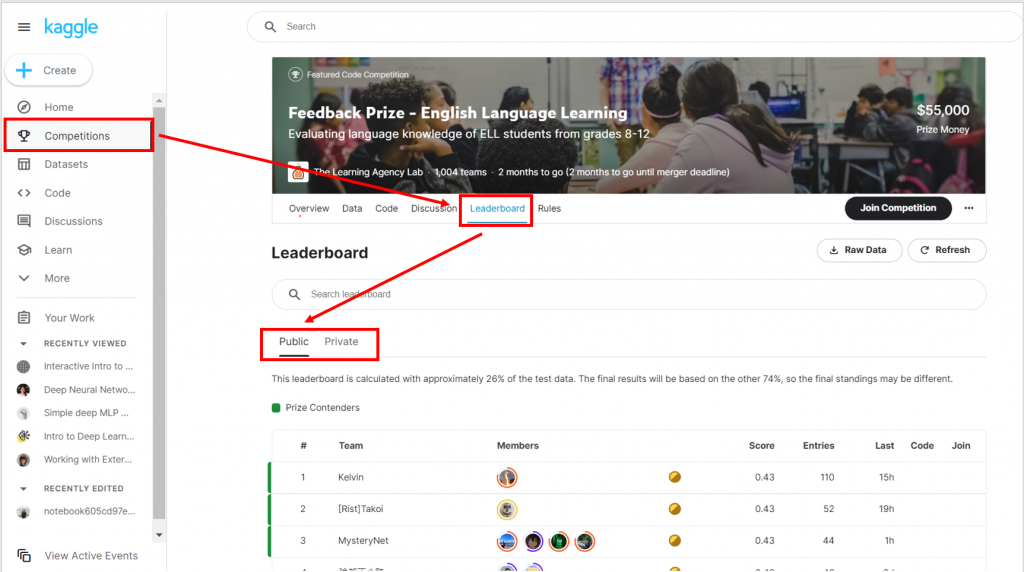Open the Rules tab
This screenshot has width=1024, height=572.
(x=549, y=208)
